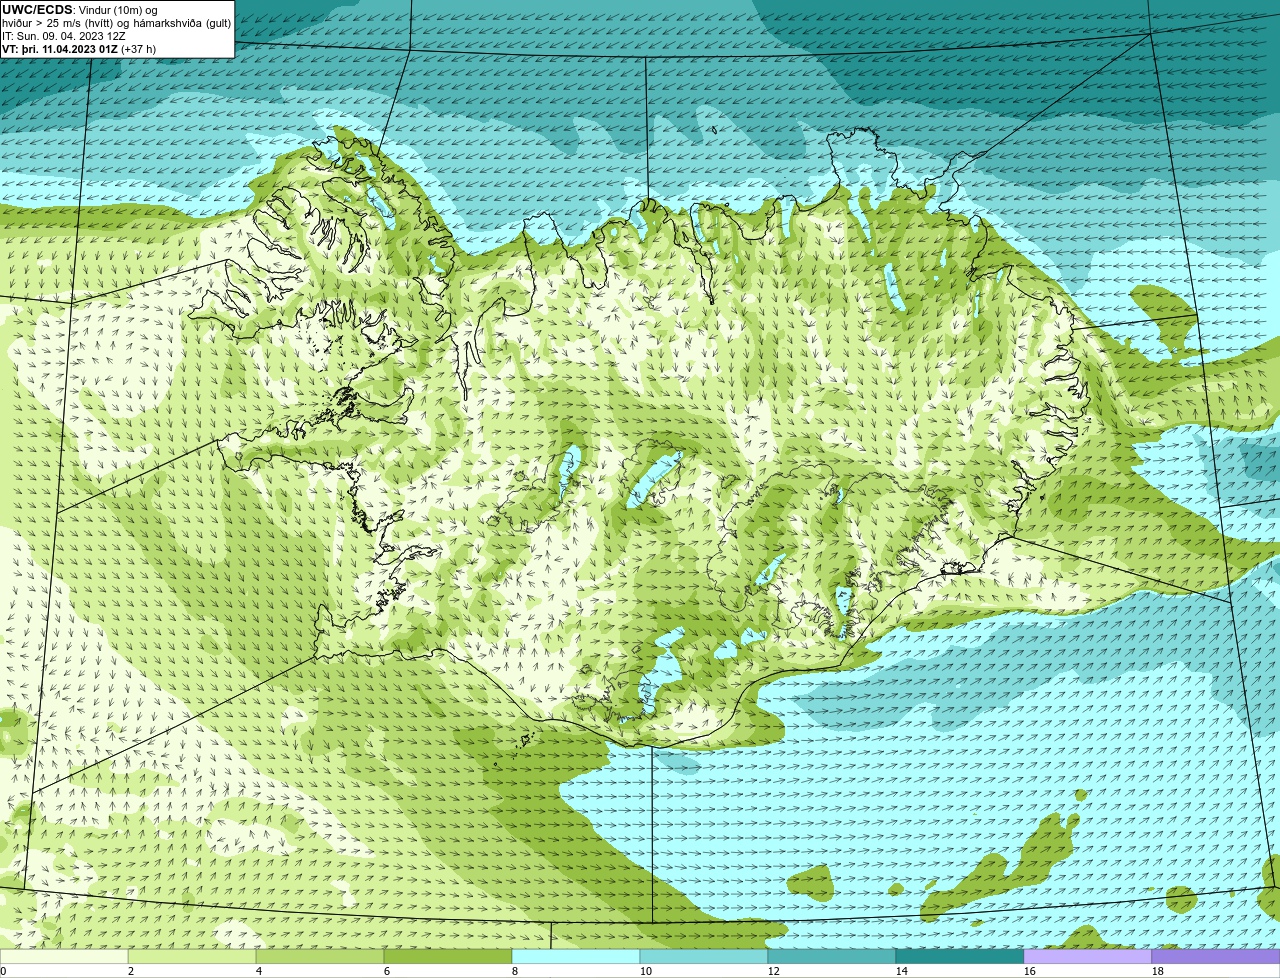Viewport: 1280px width, 978px height.
Task: Click the scale label '2'
Action: [130, 971]
